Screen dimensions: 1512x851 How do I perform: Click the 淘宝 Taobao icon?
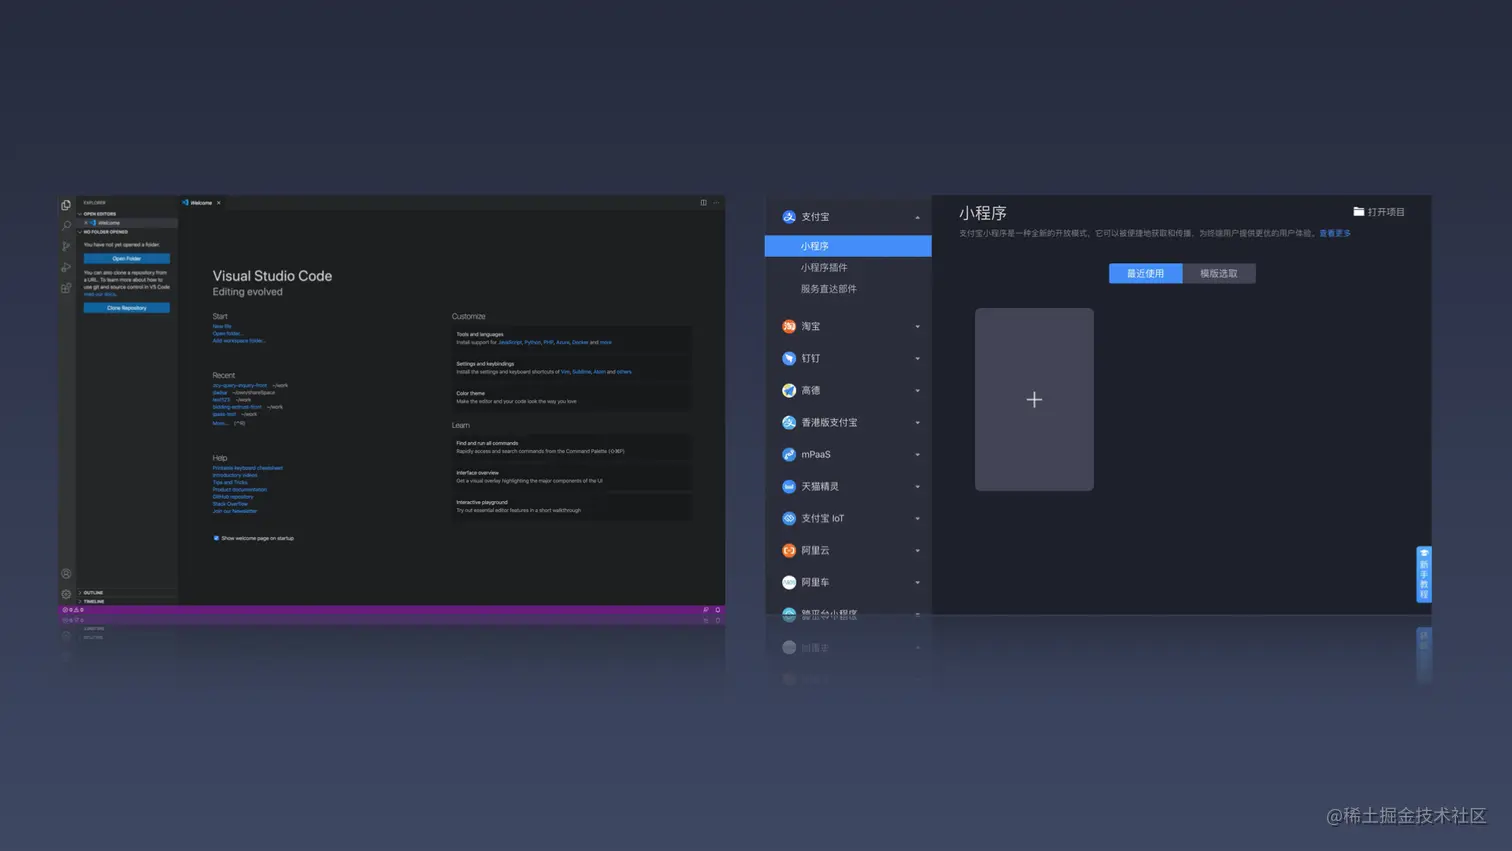pos(789,326)
